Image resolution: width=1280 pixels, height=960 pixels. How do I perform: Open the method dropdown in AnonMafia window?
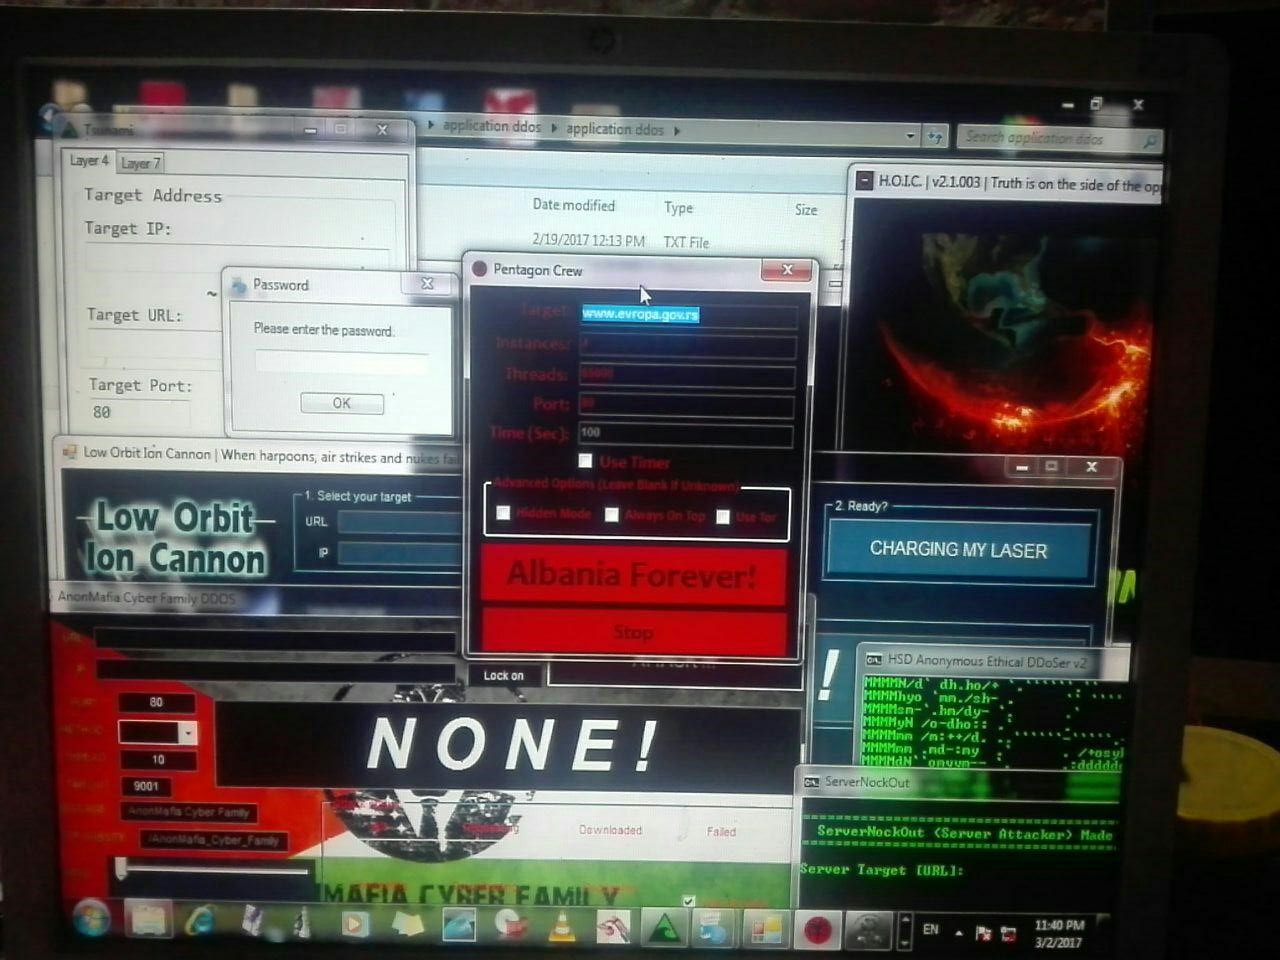point(187,733)
